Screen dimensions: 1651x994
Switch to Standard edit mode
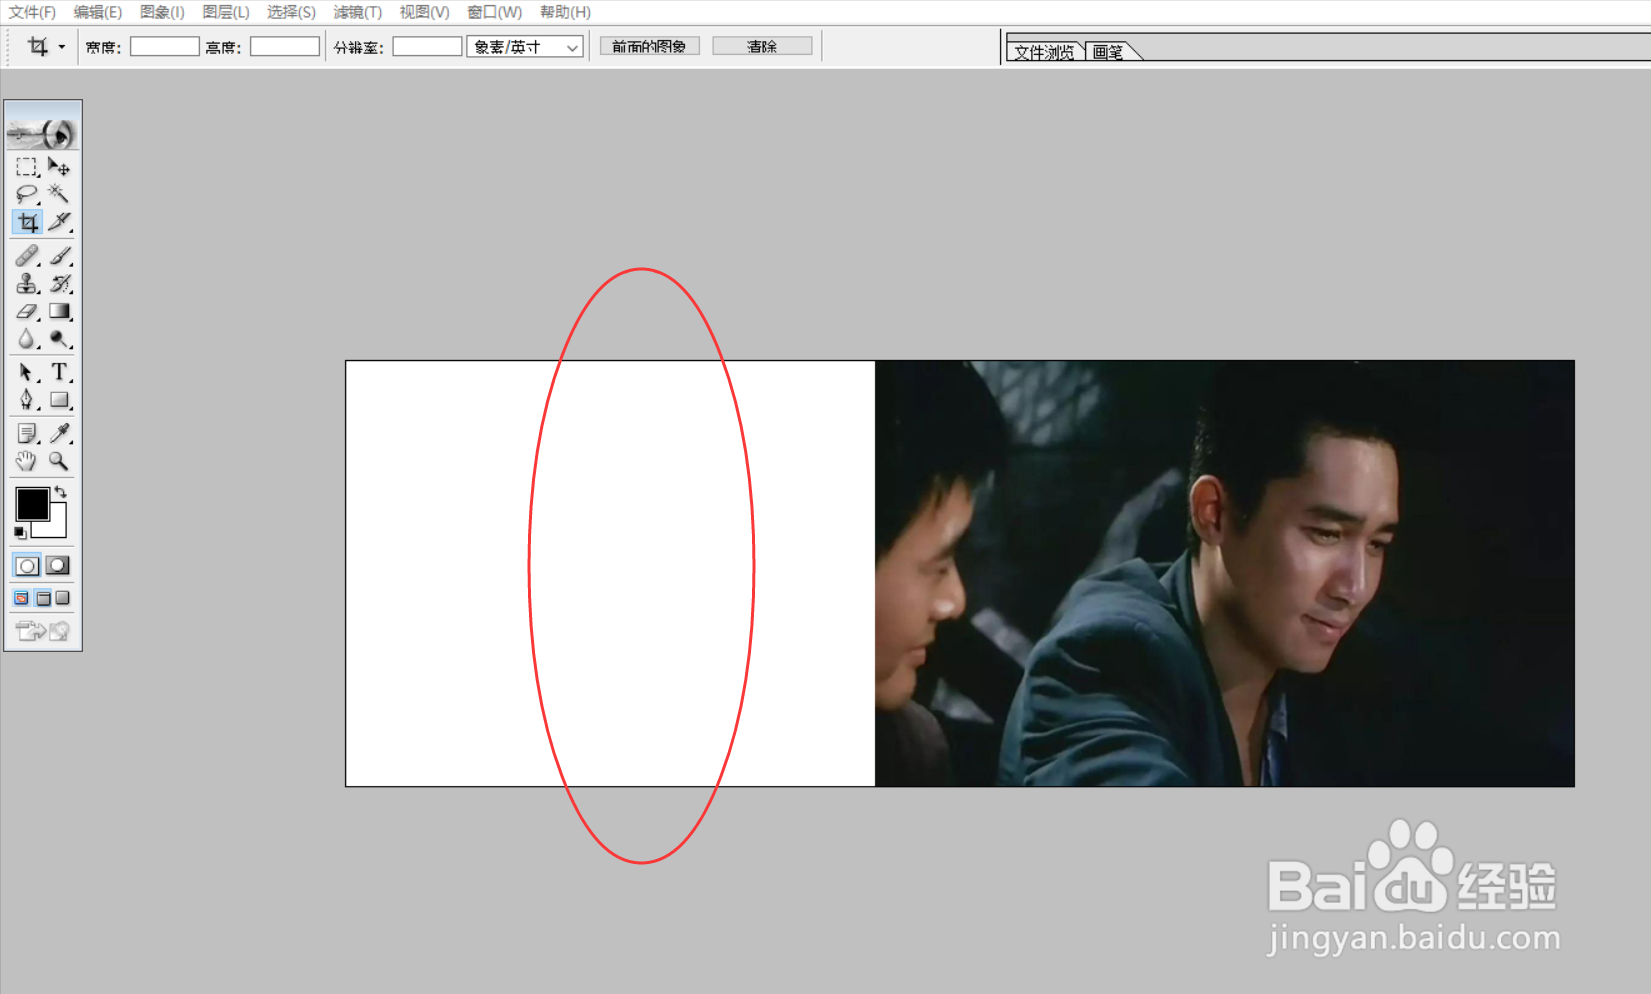click(x=27, y=566)
